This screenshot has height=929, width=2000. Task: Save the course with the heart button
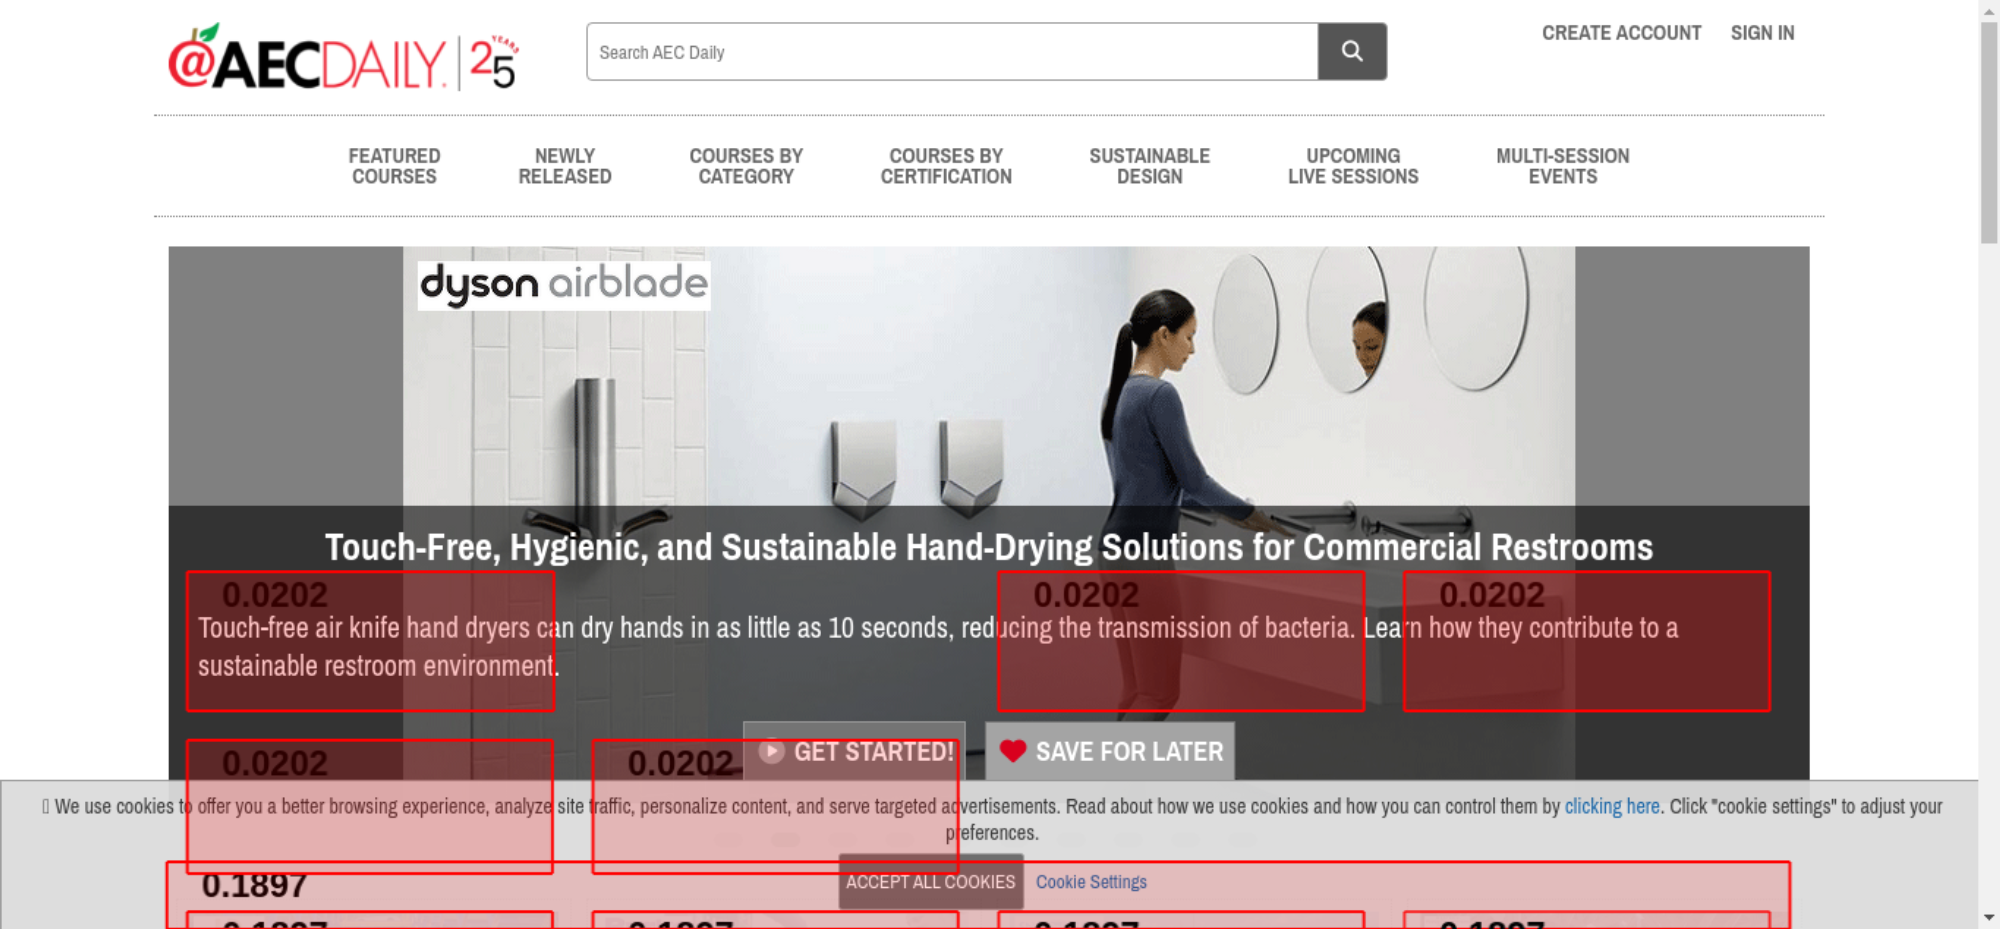(1110, 751)
